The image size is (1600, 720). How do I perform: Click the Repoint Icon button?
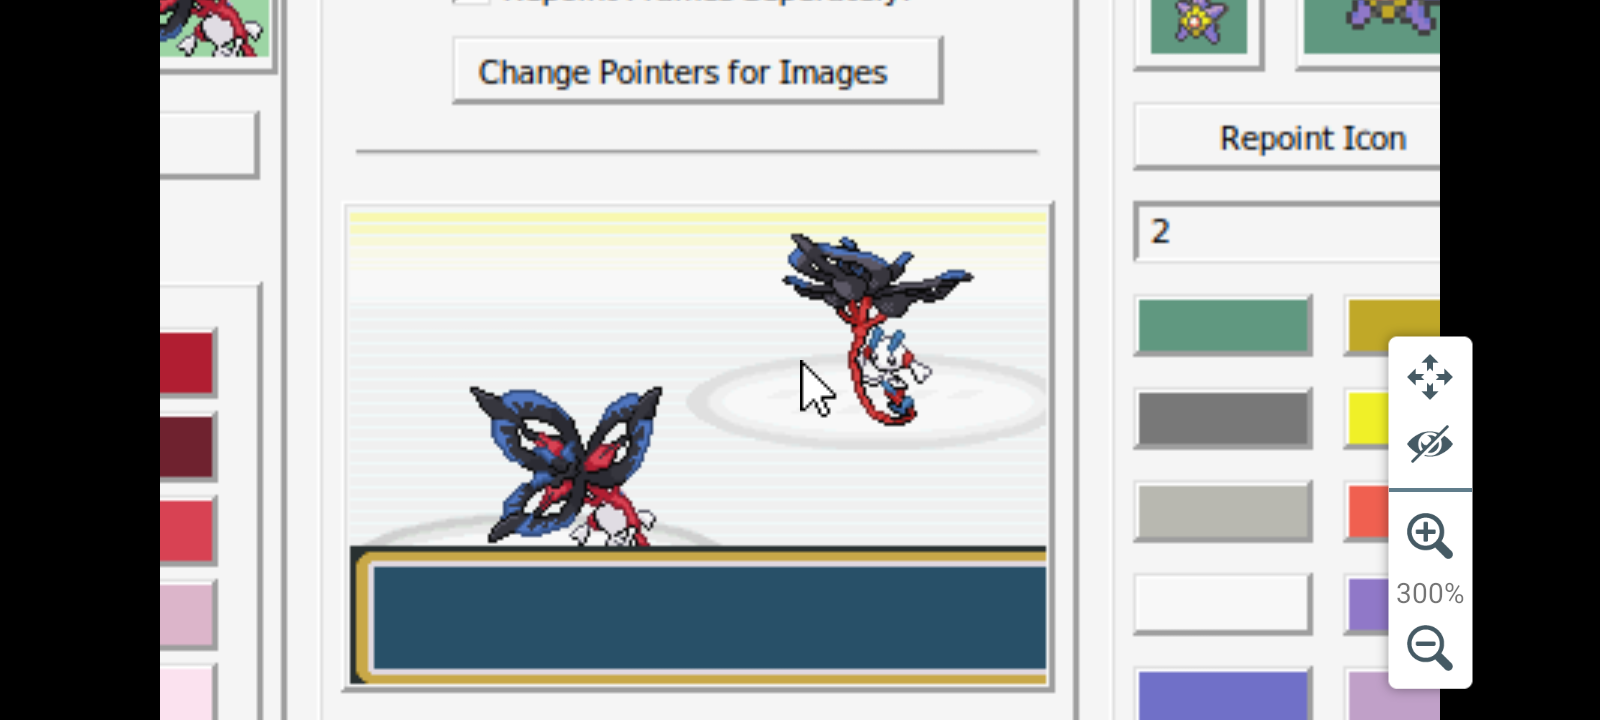point(1288,137)
